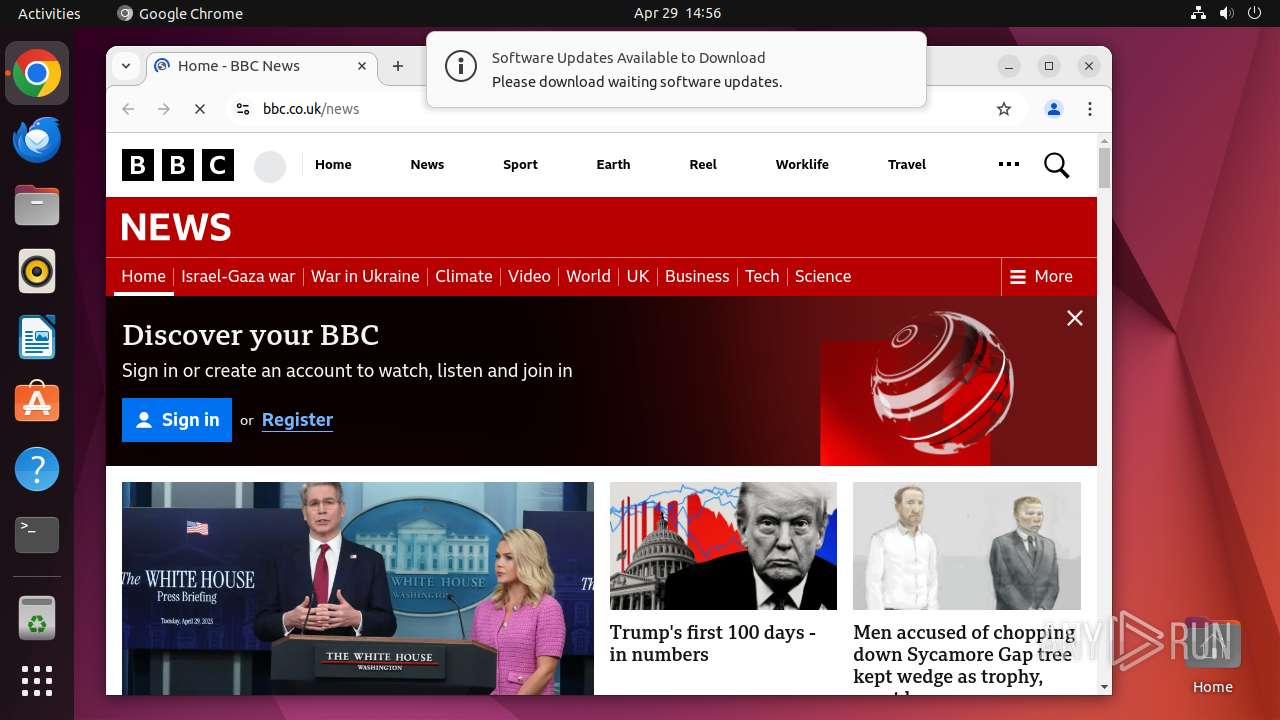
Task: Open the NEWS heading link
Action: point(176,227)
